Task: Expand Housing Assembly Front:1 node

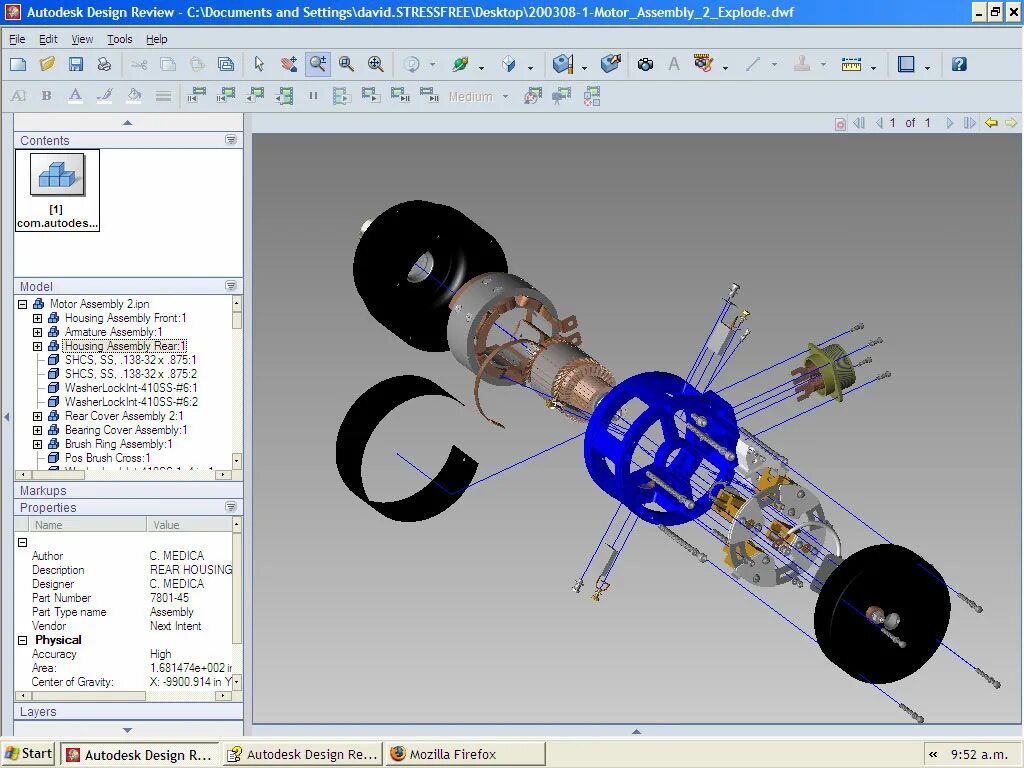Action: pos(37,318)
